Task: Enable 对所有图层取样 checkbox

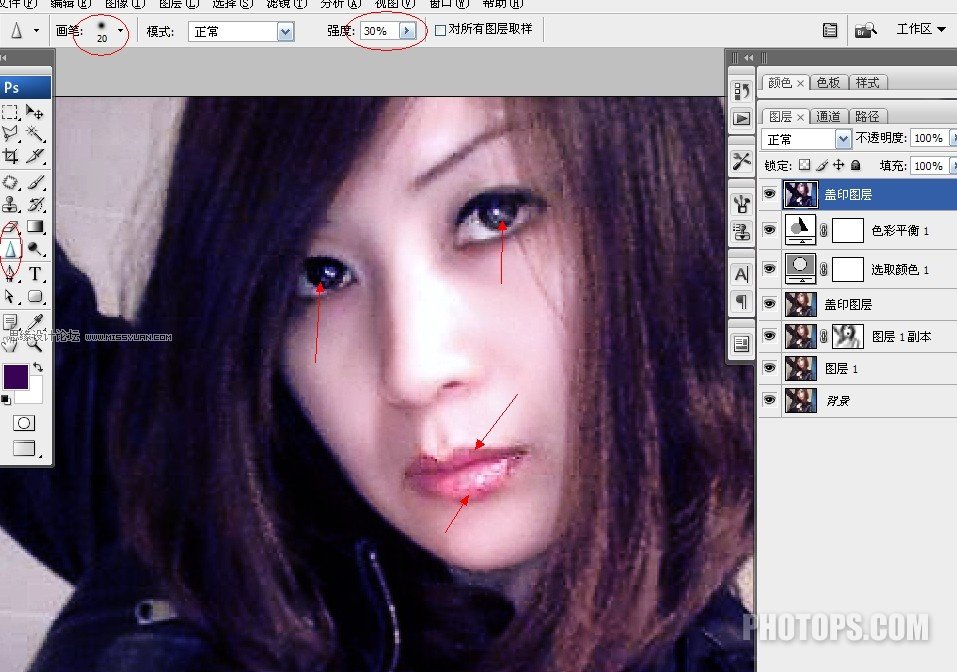Action: click(x=440, y=30)
